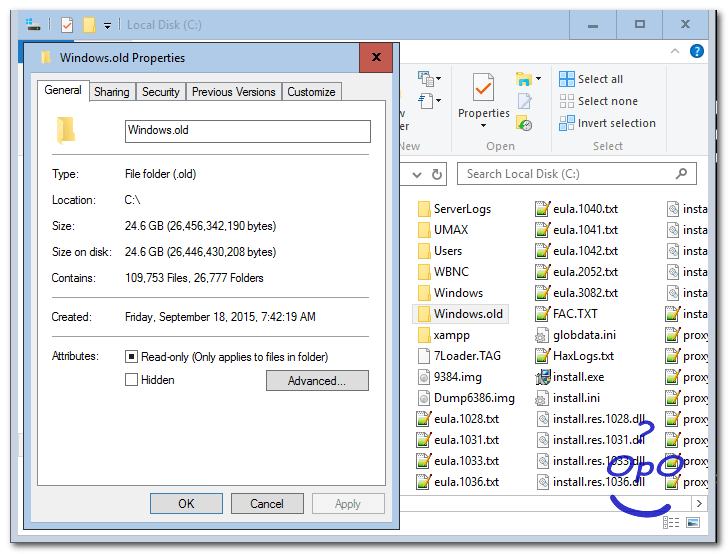Switch to the Sharing tab
The image size is (728, 554).
112,92
